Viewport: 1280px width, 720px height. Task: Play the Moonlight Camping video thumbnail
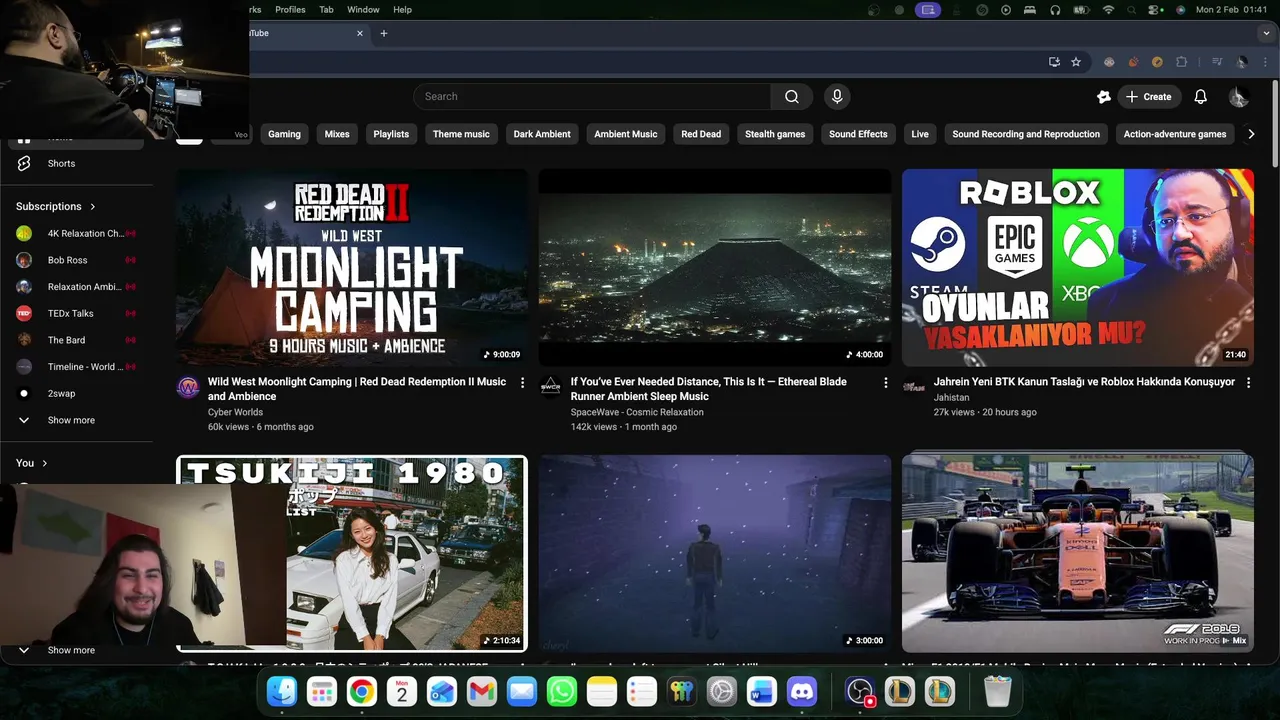352,267
